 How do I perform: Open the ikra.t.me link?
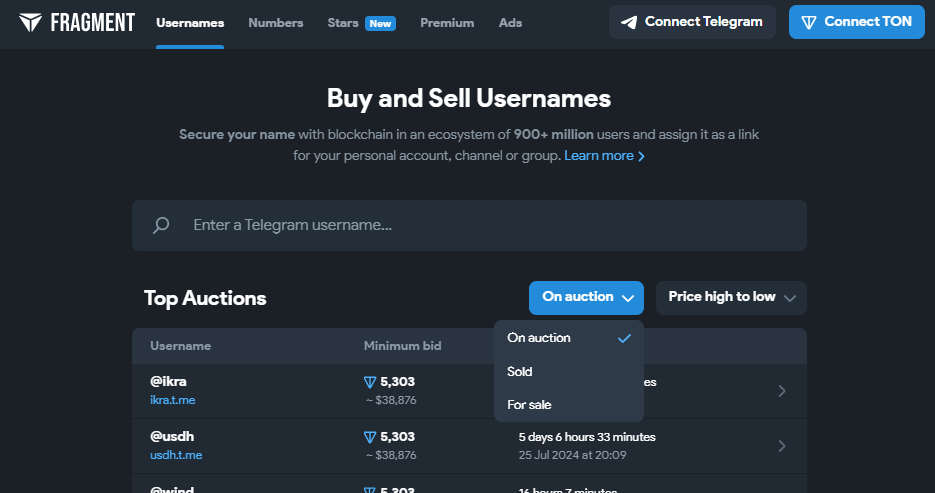tap(172, 400)
